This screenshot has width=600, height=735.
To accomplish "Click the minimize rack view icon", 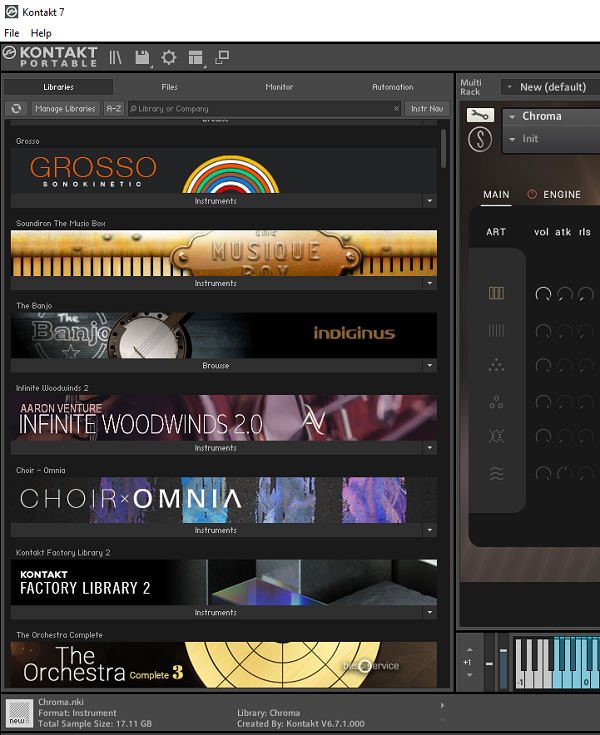I will [222, 57].
